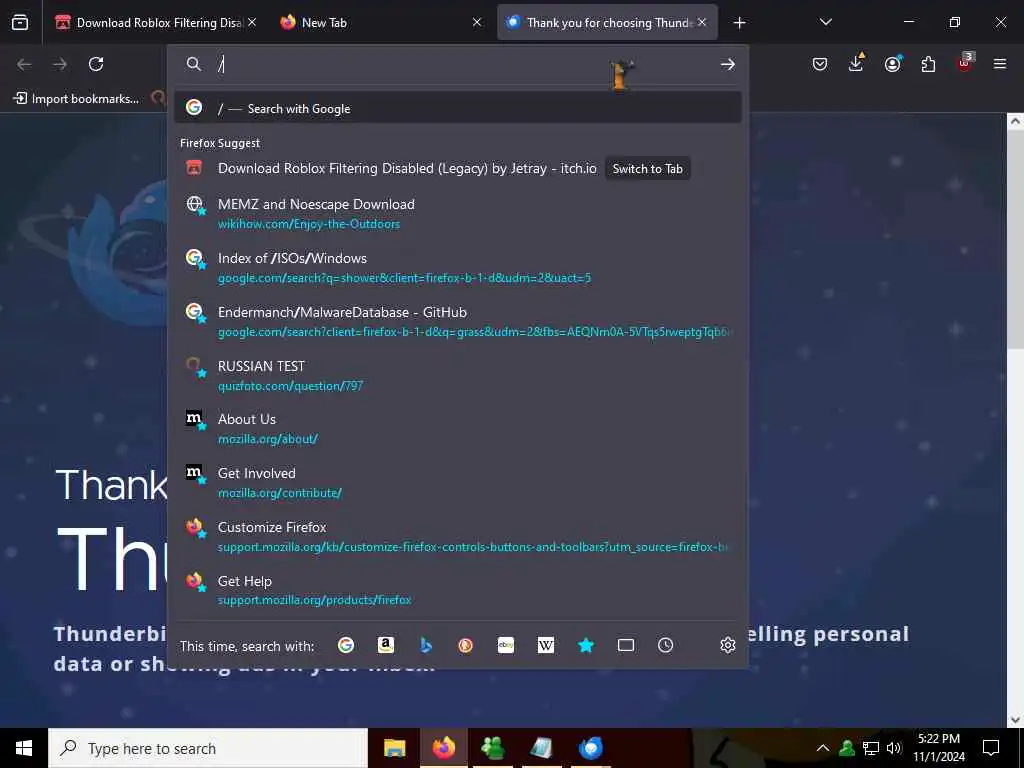
Task: Open Index of /ISOs/Windows suggestion
Action: (x=458, y=268)
